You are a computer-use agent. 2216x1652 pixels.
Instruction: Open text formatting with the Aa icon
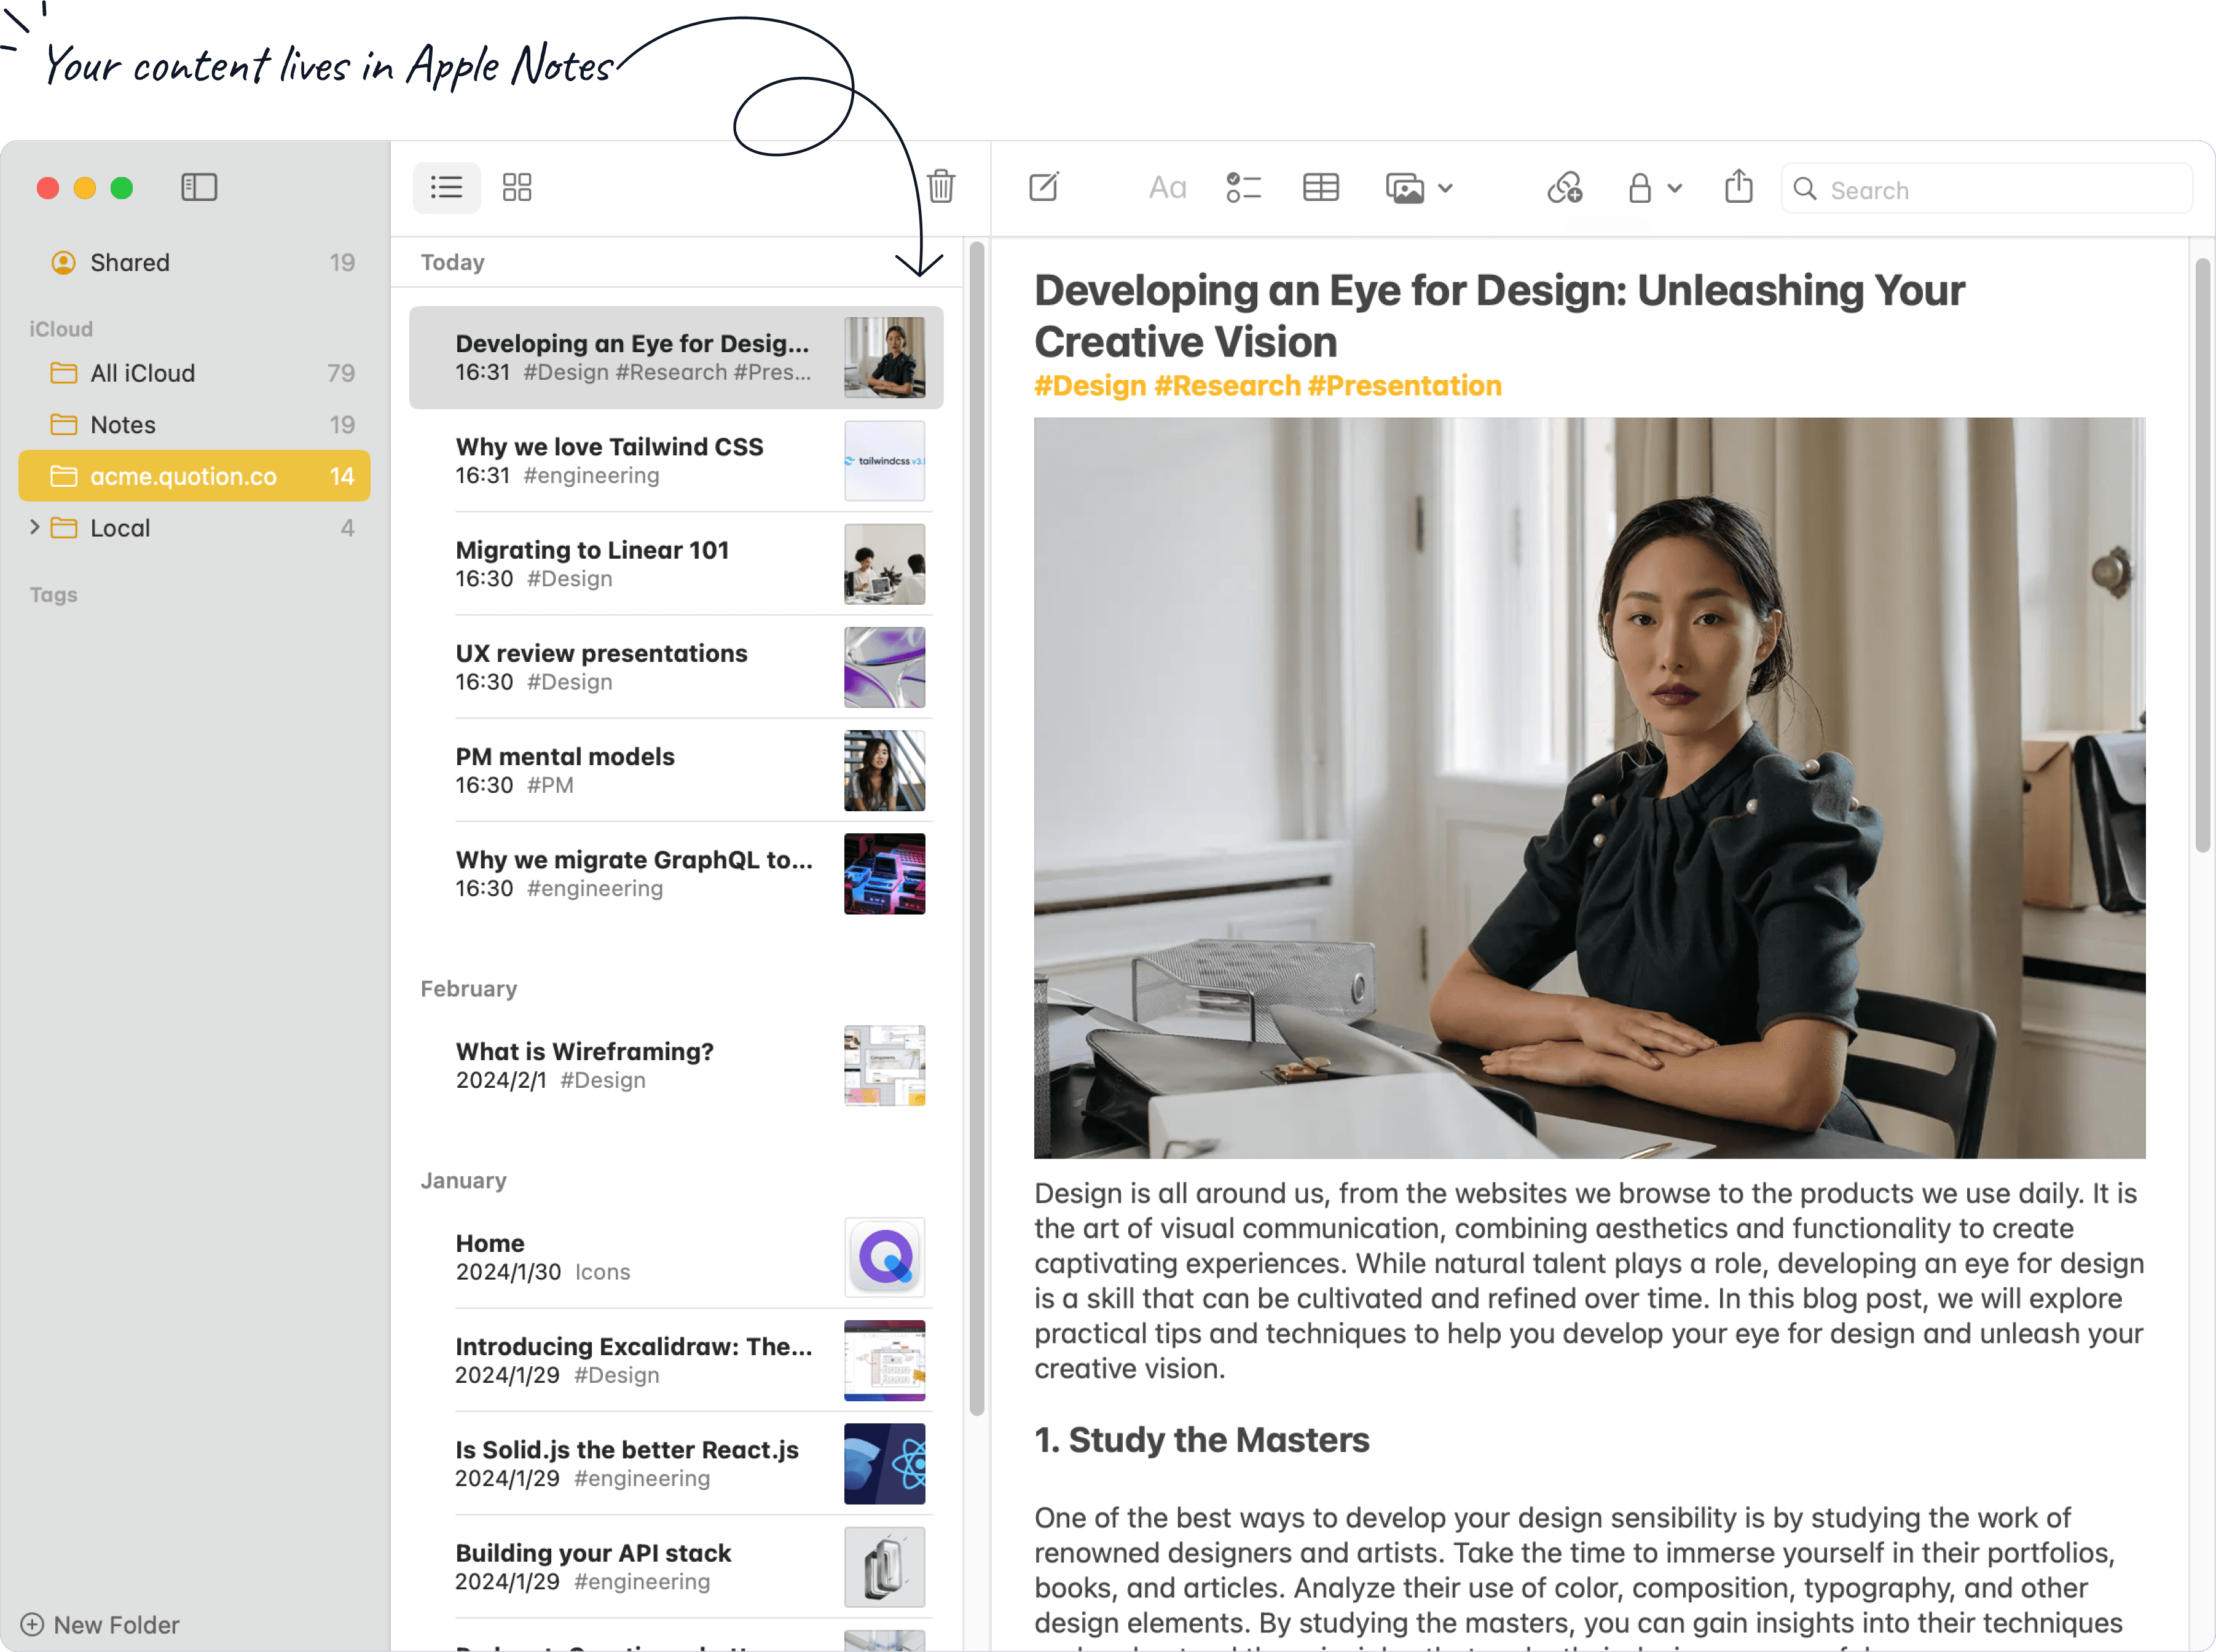tap(1166, 187)
